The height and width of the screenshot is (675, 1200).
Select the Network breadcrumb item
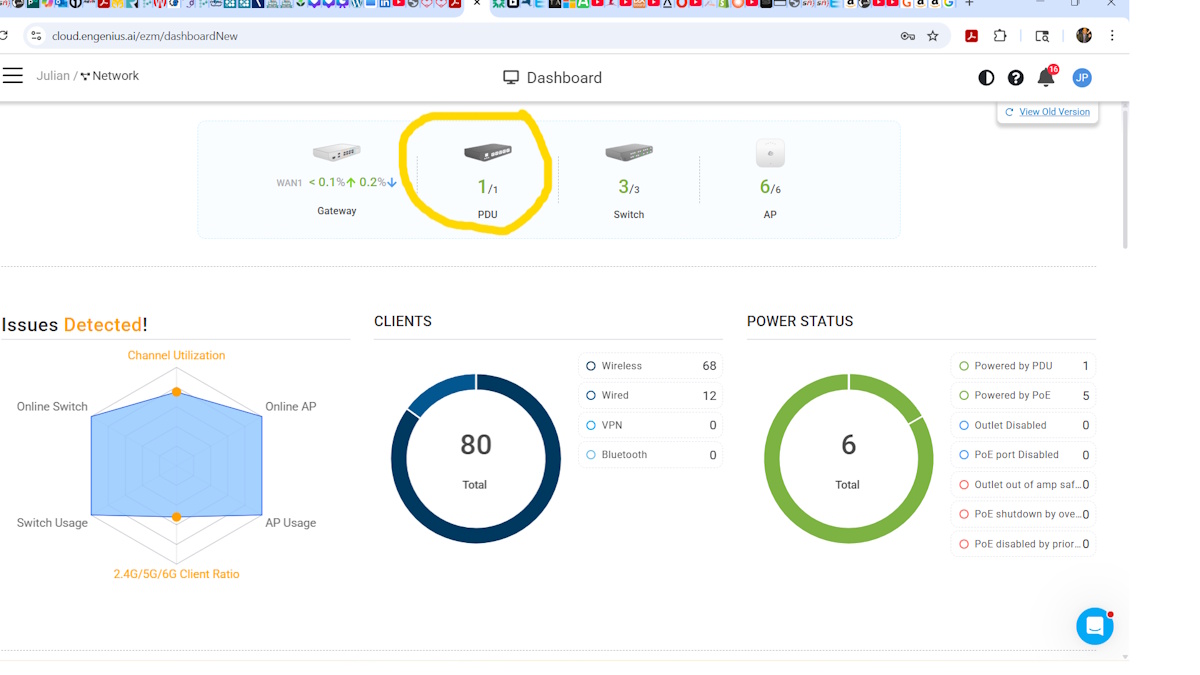tap(115, 76)
